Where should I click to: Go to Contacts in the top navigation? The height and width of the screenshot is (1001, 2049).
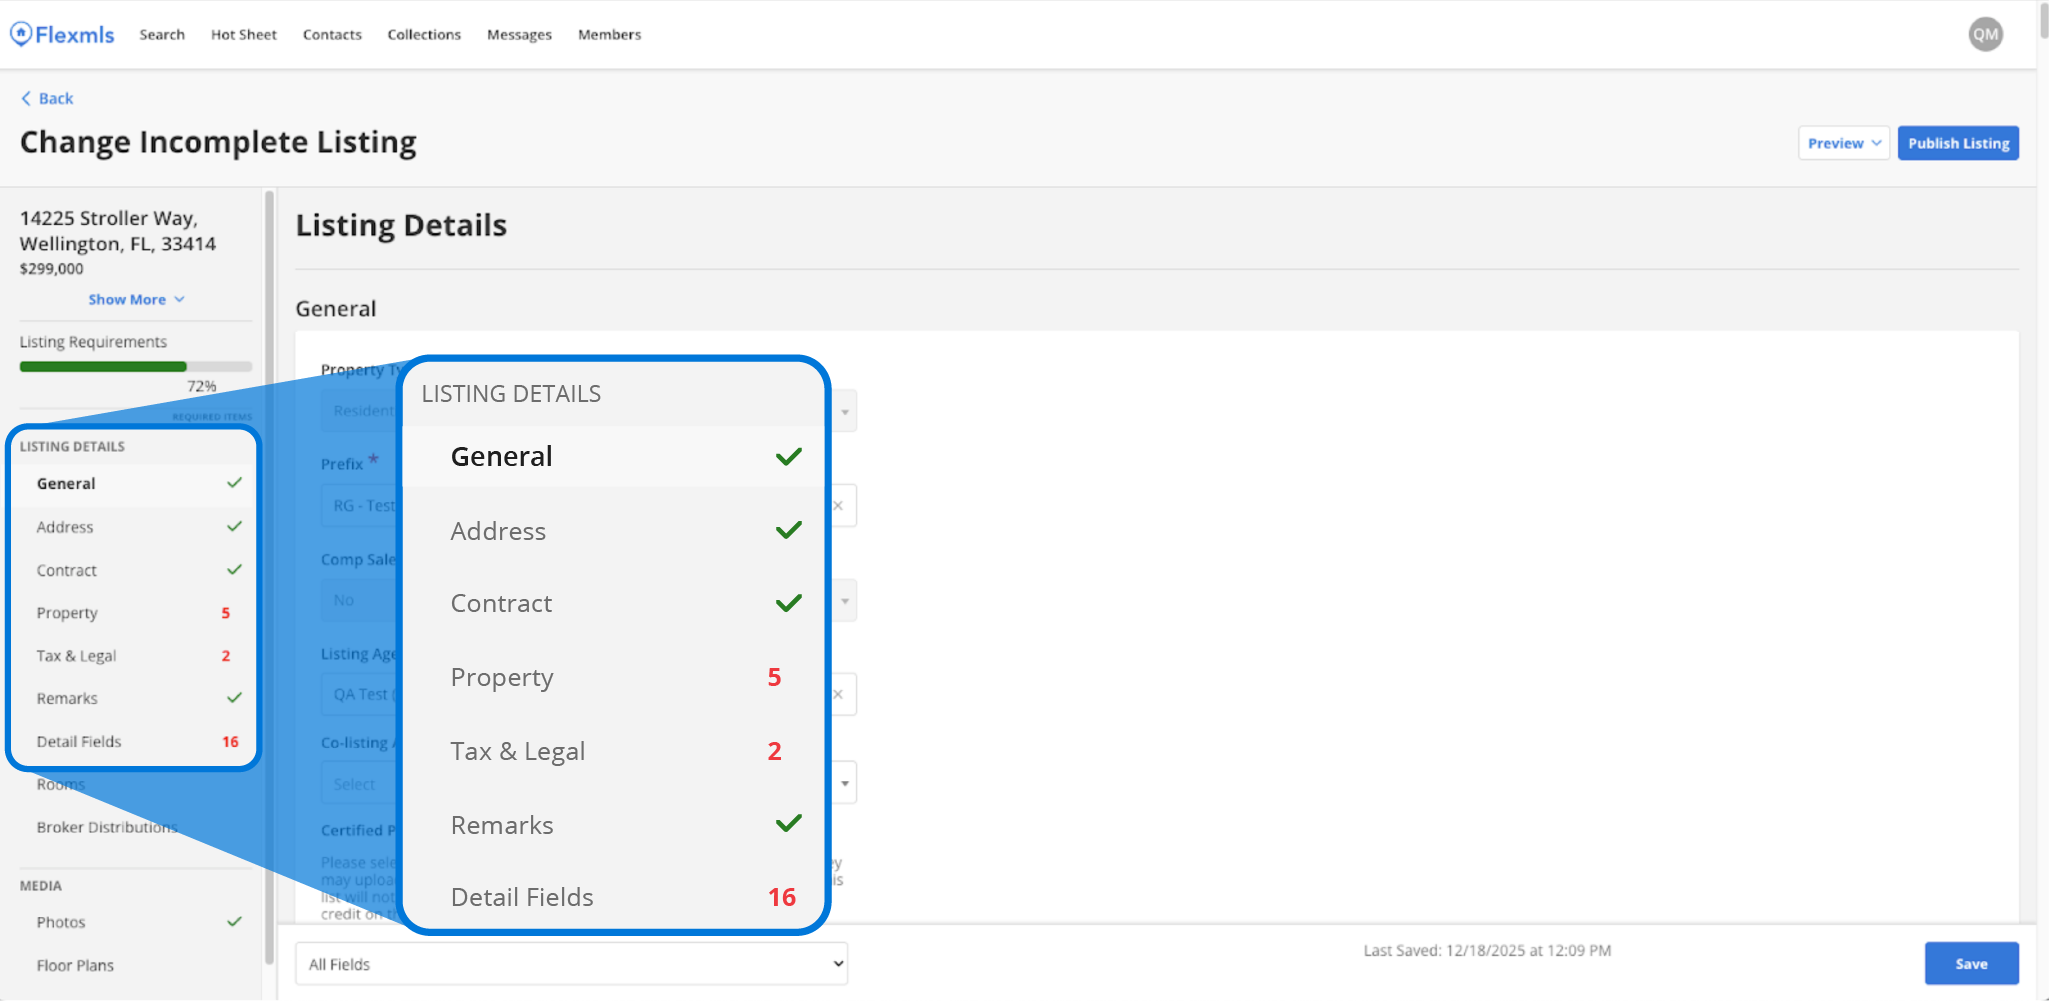[x=332, y=34]
